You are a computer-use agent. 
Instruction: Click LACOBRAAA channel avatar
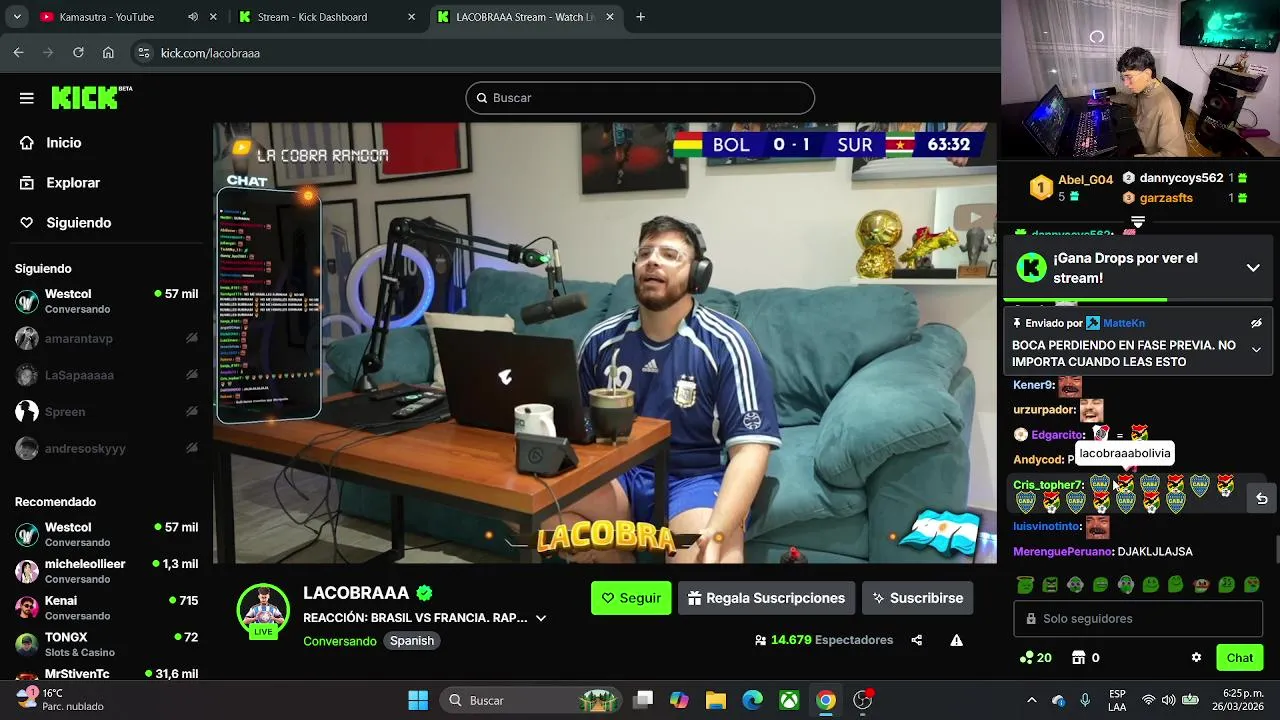click(263, 610)
